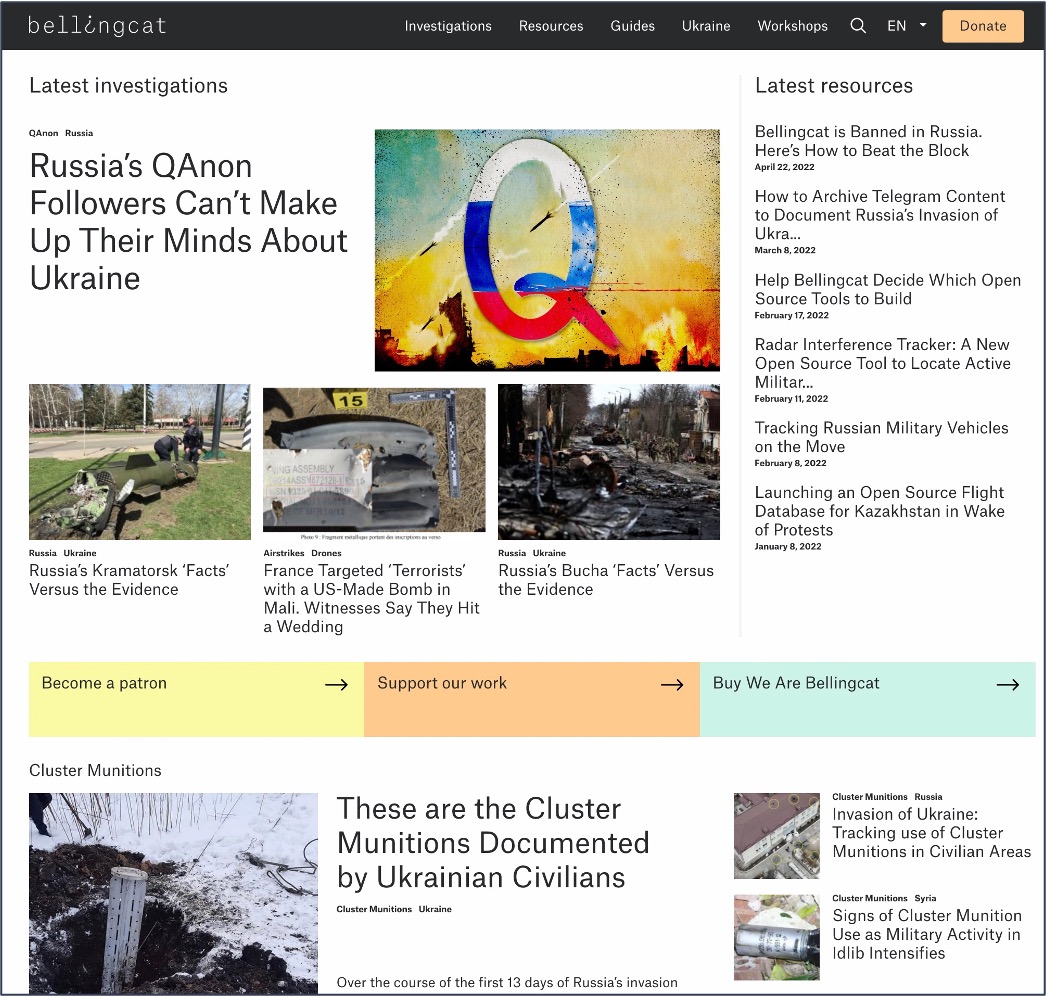Screen dimensions: 1046x996
Task: Click the QAnon tag above main headline
Action: point(43,133)
